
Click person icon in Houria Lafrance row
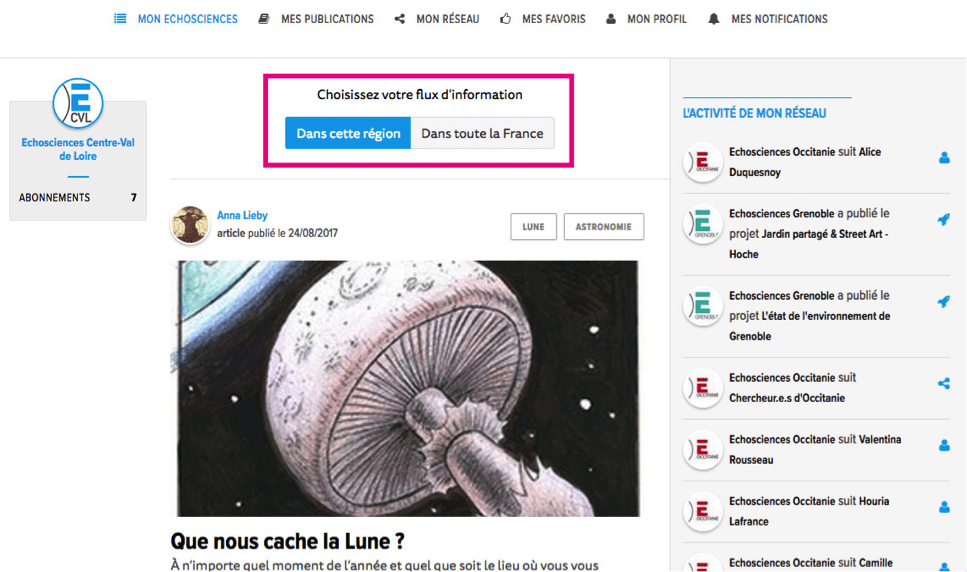(x=944, y=507)
